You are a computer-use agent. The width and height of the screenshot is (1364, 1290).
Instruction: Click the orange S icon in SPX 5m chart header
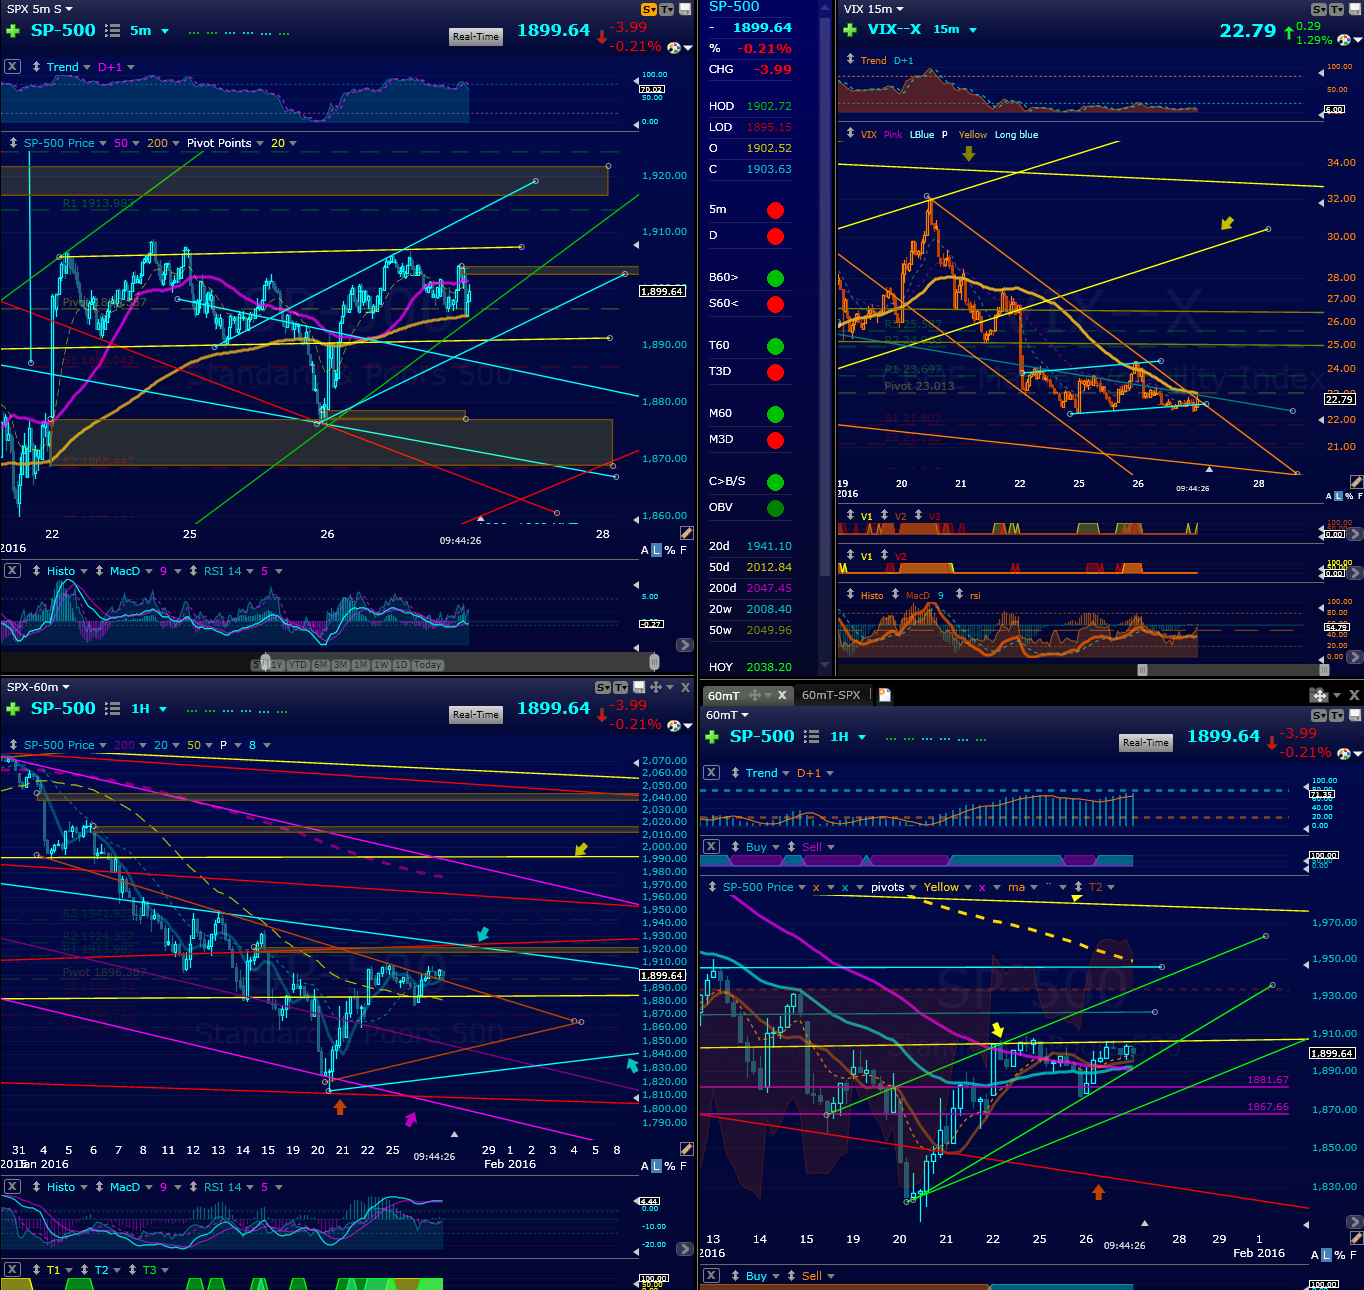click(x=649, y=9)
